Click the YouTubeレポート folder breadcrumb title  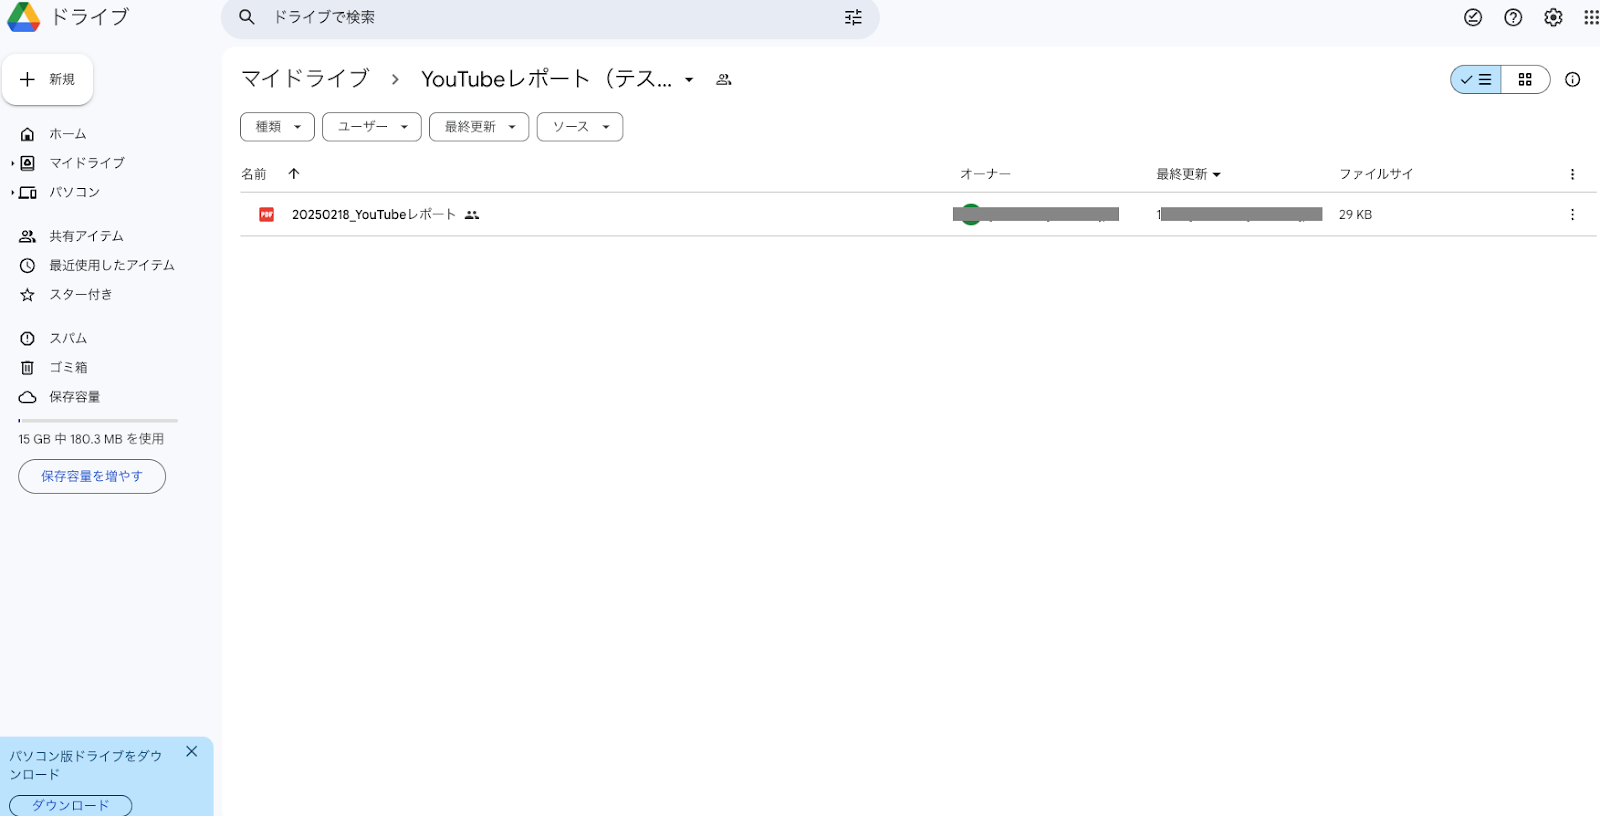(x=547, y=79)
